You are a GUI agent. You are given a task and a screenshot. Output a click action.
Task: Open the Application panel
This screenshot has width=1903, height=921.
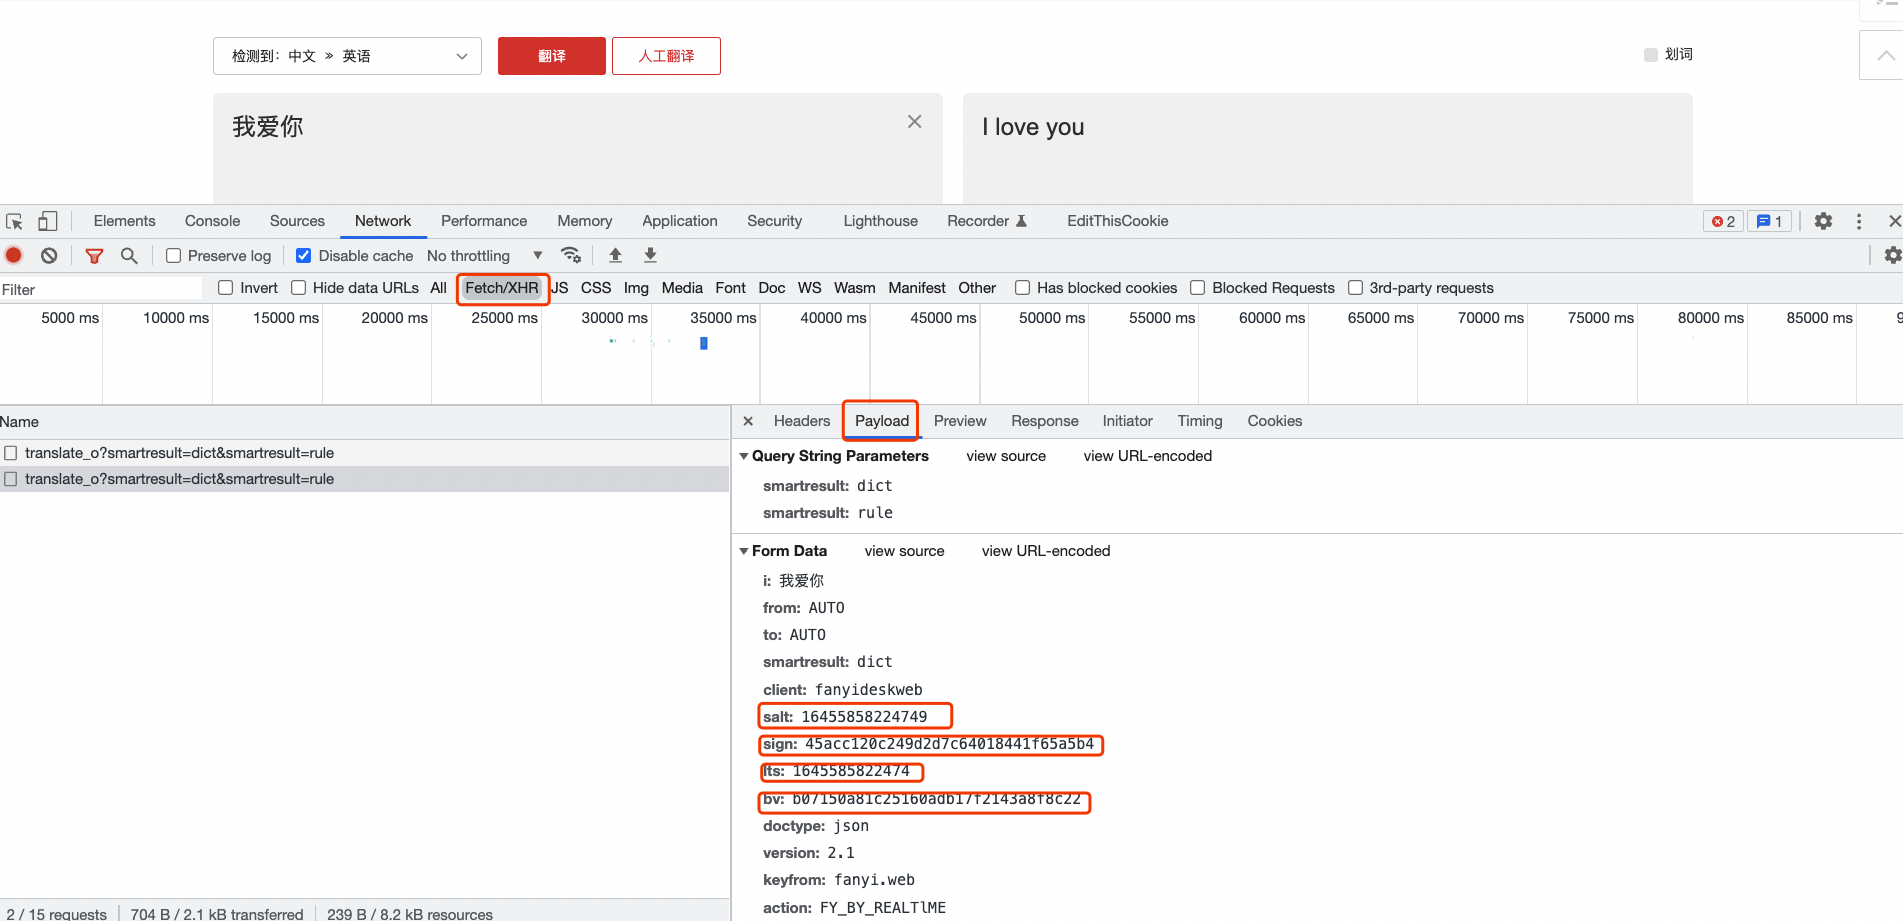click(680, 221)
